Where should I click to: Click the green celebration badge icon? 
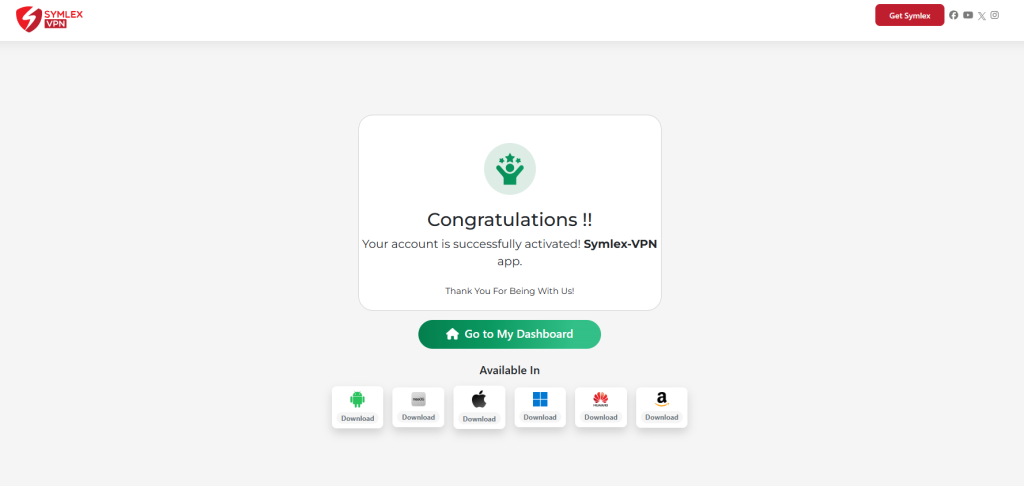[510, 169]
